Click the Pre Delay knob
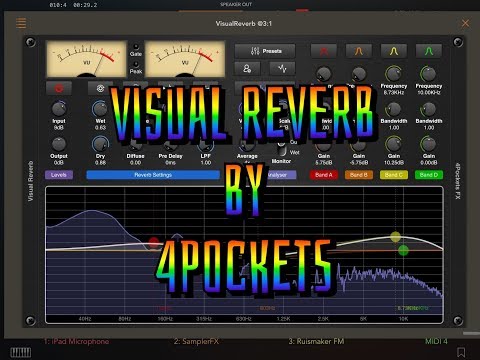This screenshot has height=360, width=480. (170, 145)
